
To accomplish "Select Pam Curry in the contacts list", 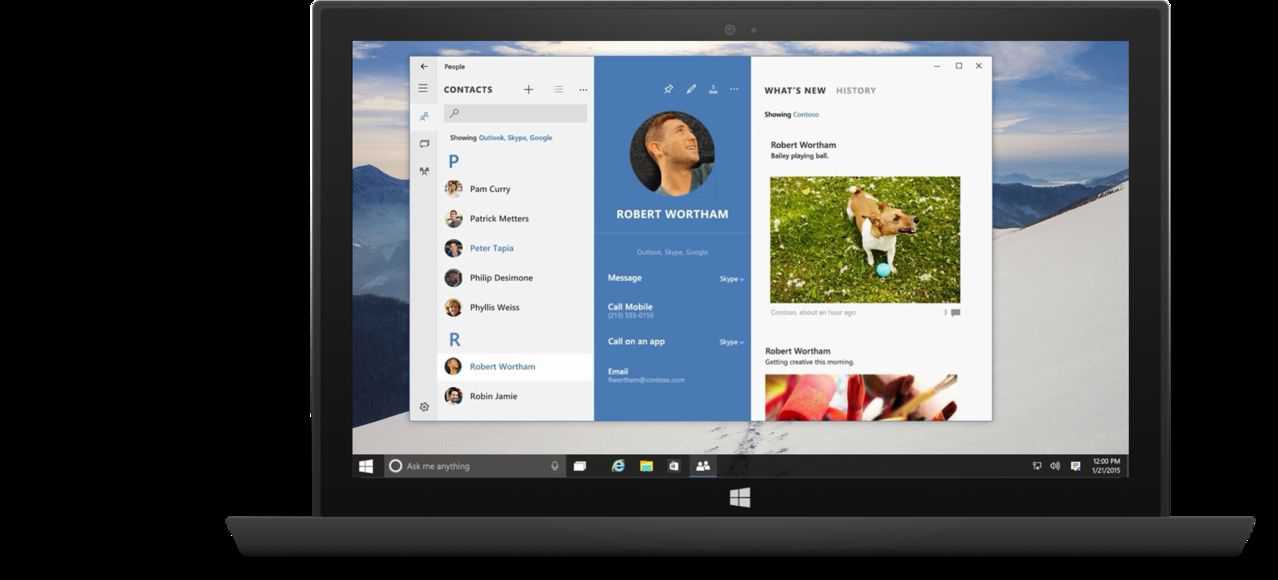I will coord(489,189).
